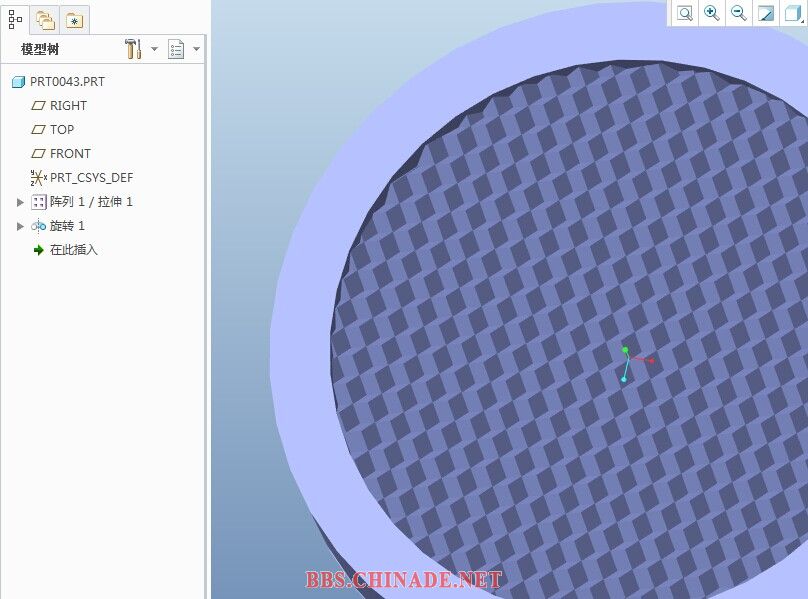Click the Refit zoom-to-fit icon
This screenshot has width=808, height=599.
[x=685, y=13]
